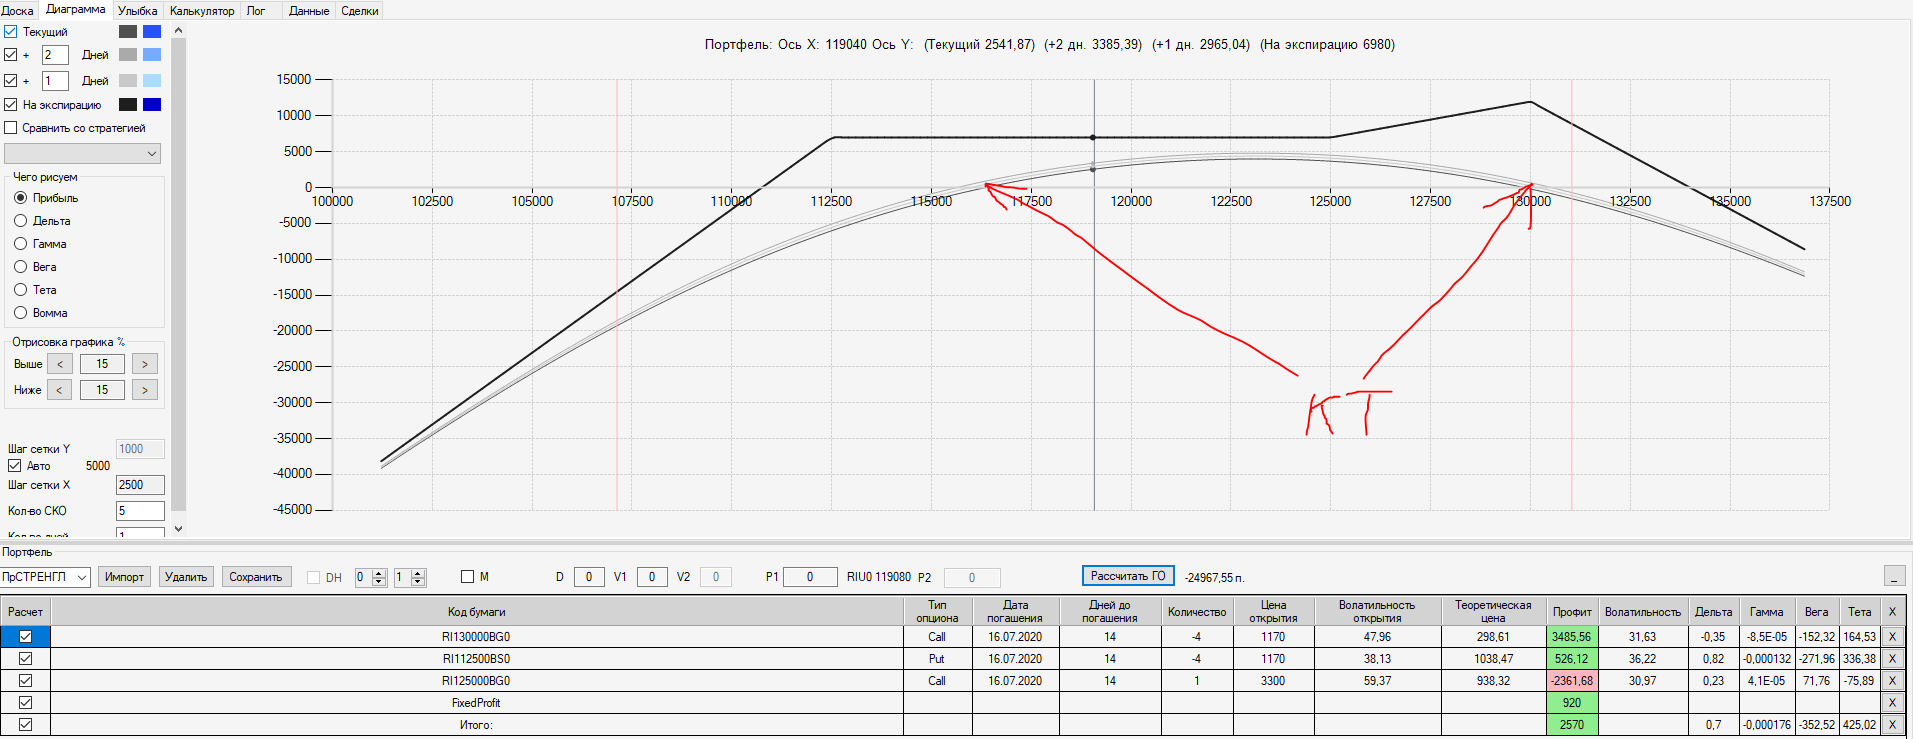
Task: Switch to the Улыбка tab
Action: click(x=137, y=11)
